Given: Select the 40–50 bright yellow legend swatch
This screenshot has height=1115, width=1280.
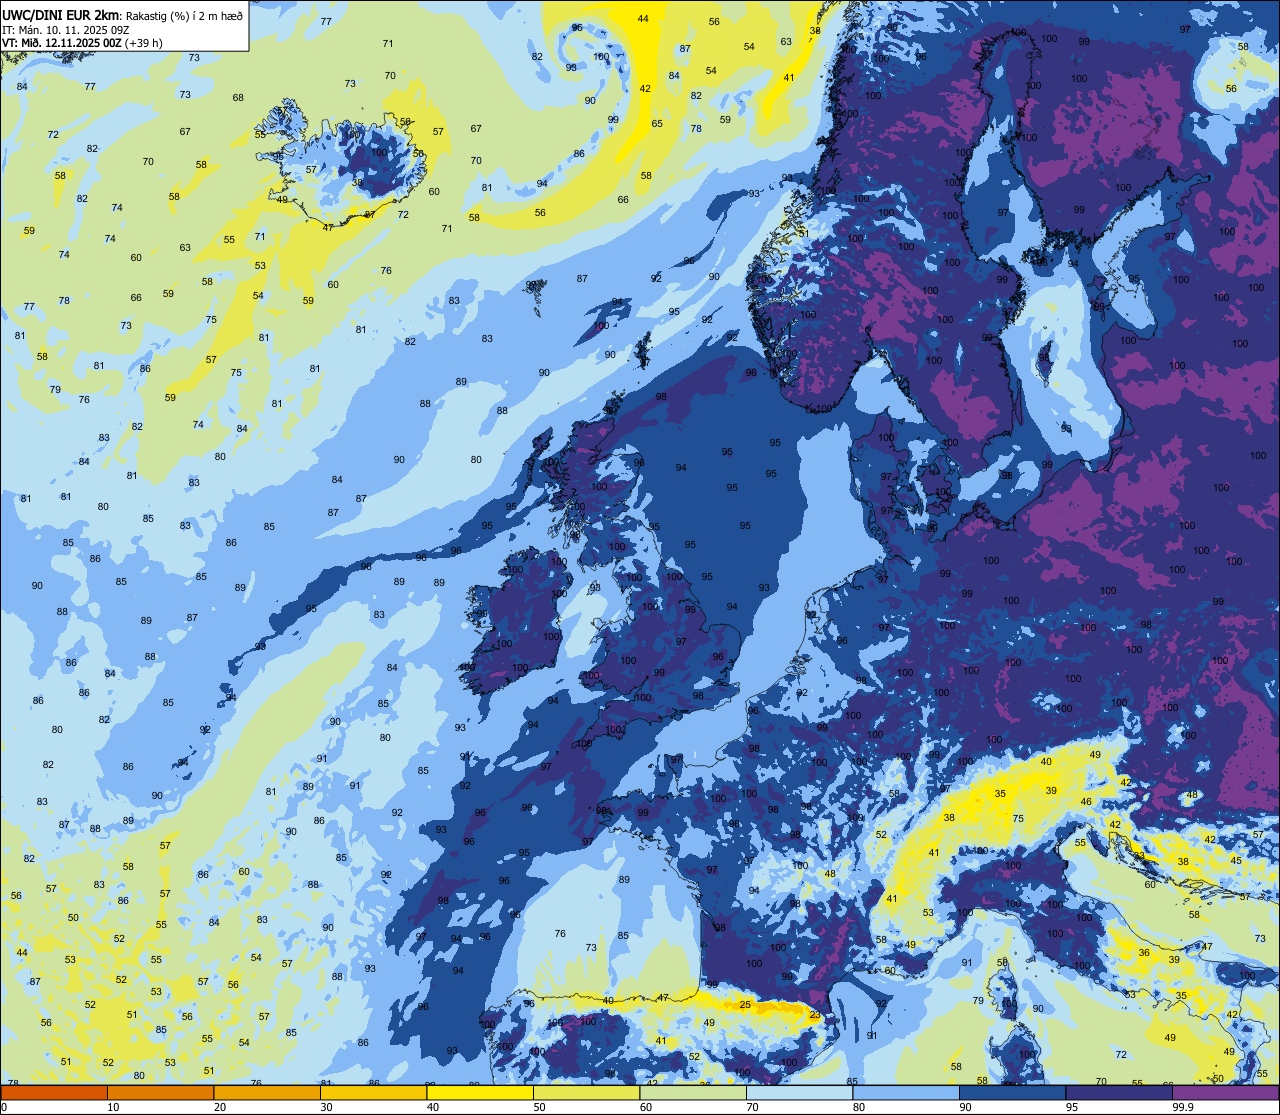Looking at the screenshot, I should point(480,1093).
